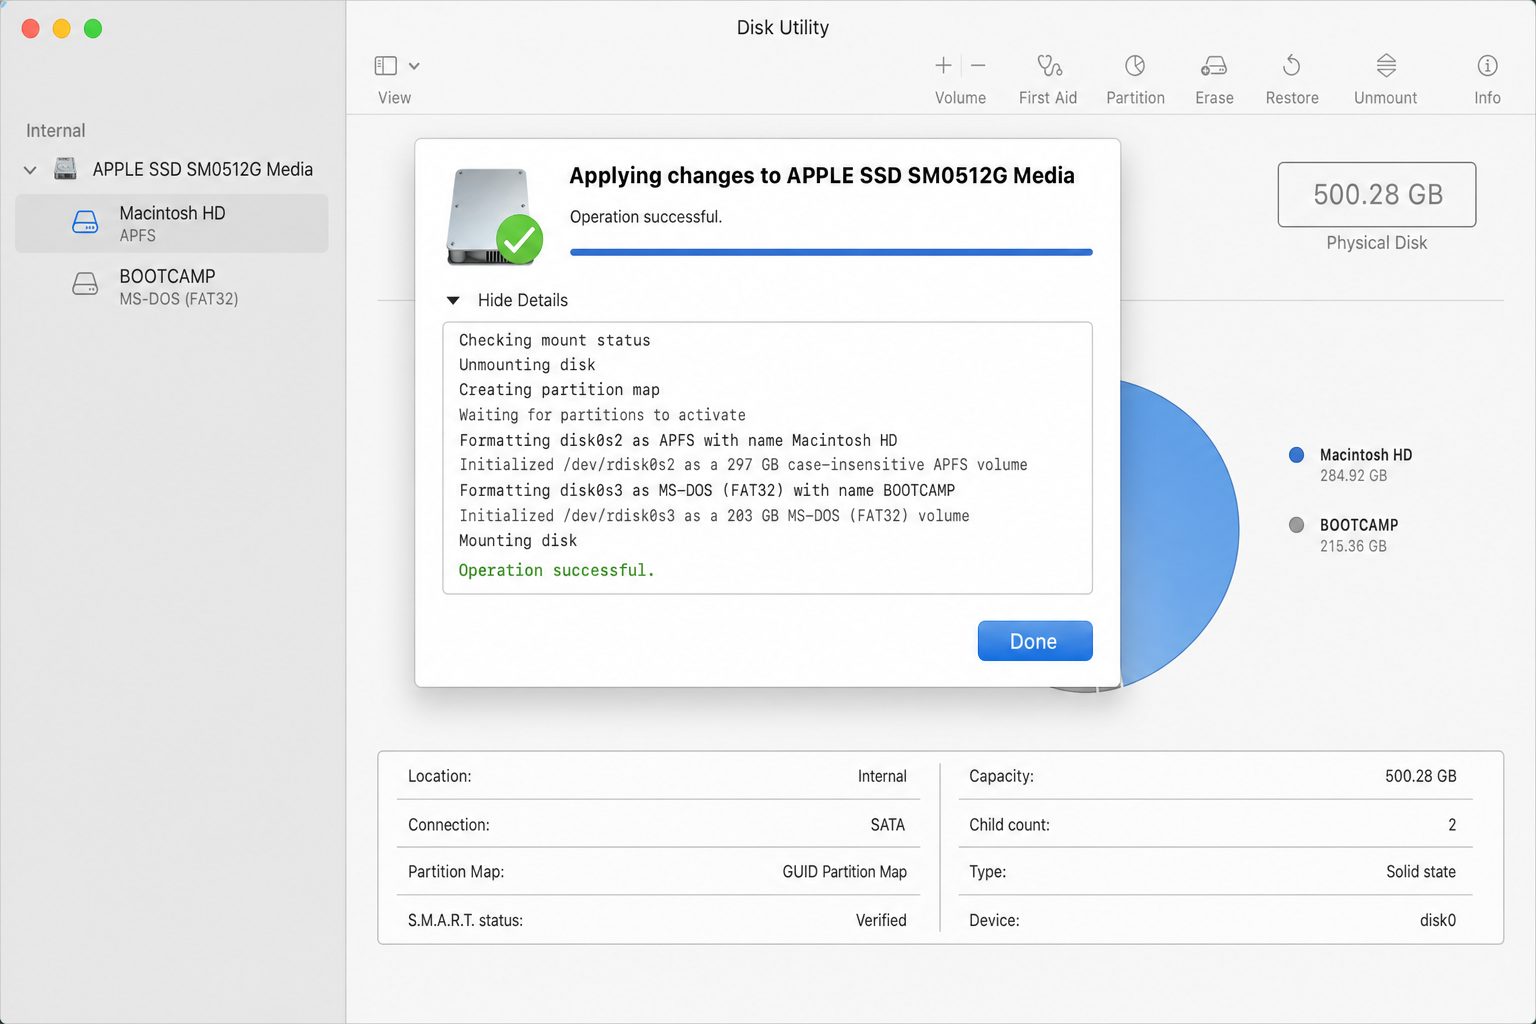Screen dimensions: 1536x1024
Task: Click 'Formatting disk0s2 as APFS' log line
Action: tap(678, 440)
